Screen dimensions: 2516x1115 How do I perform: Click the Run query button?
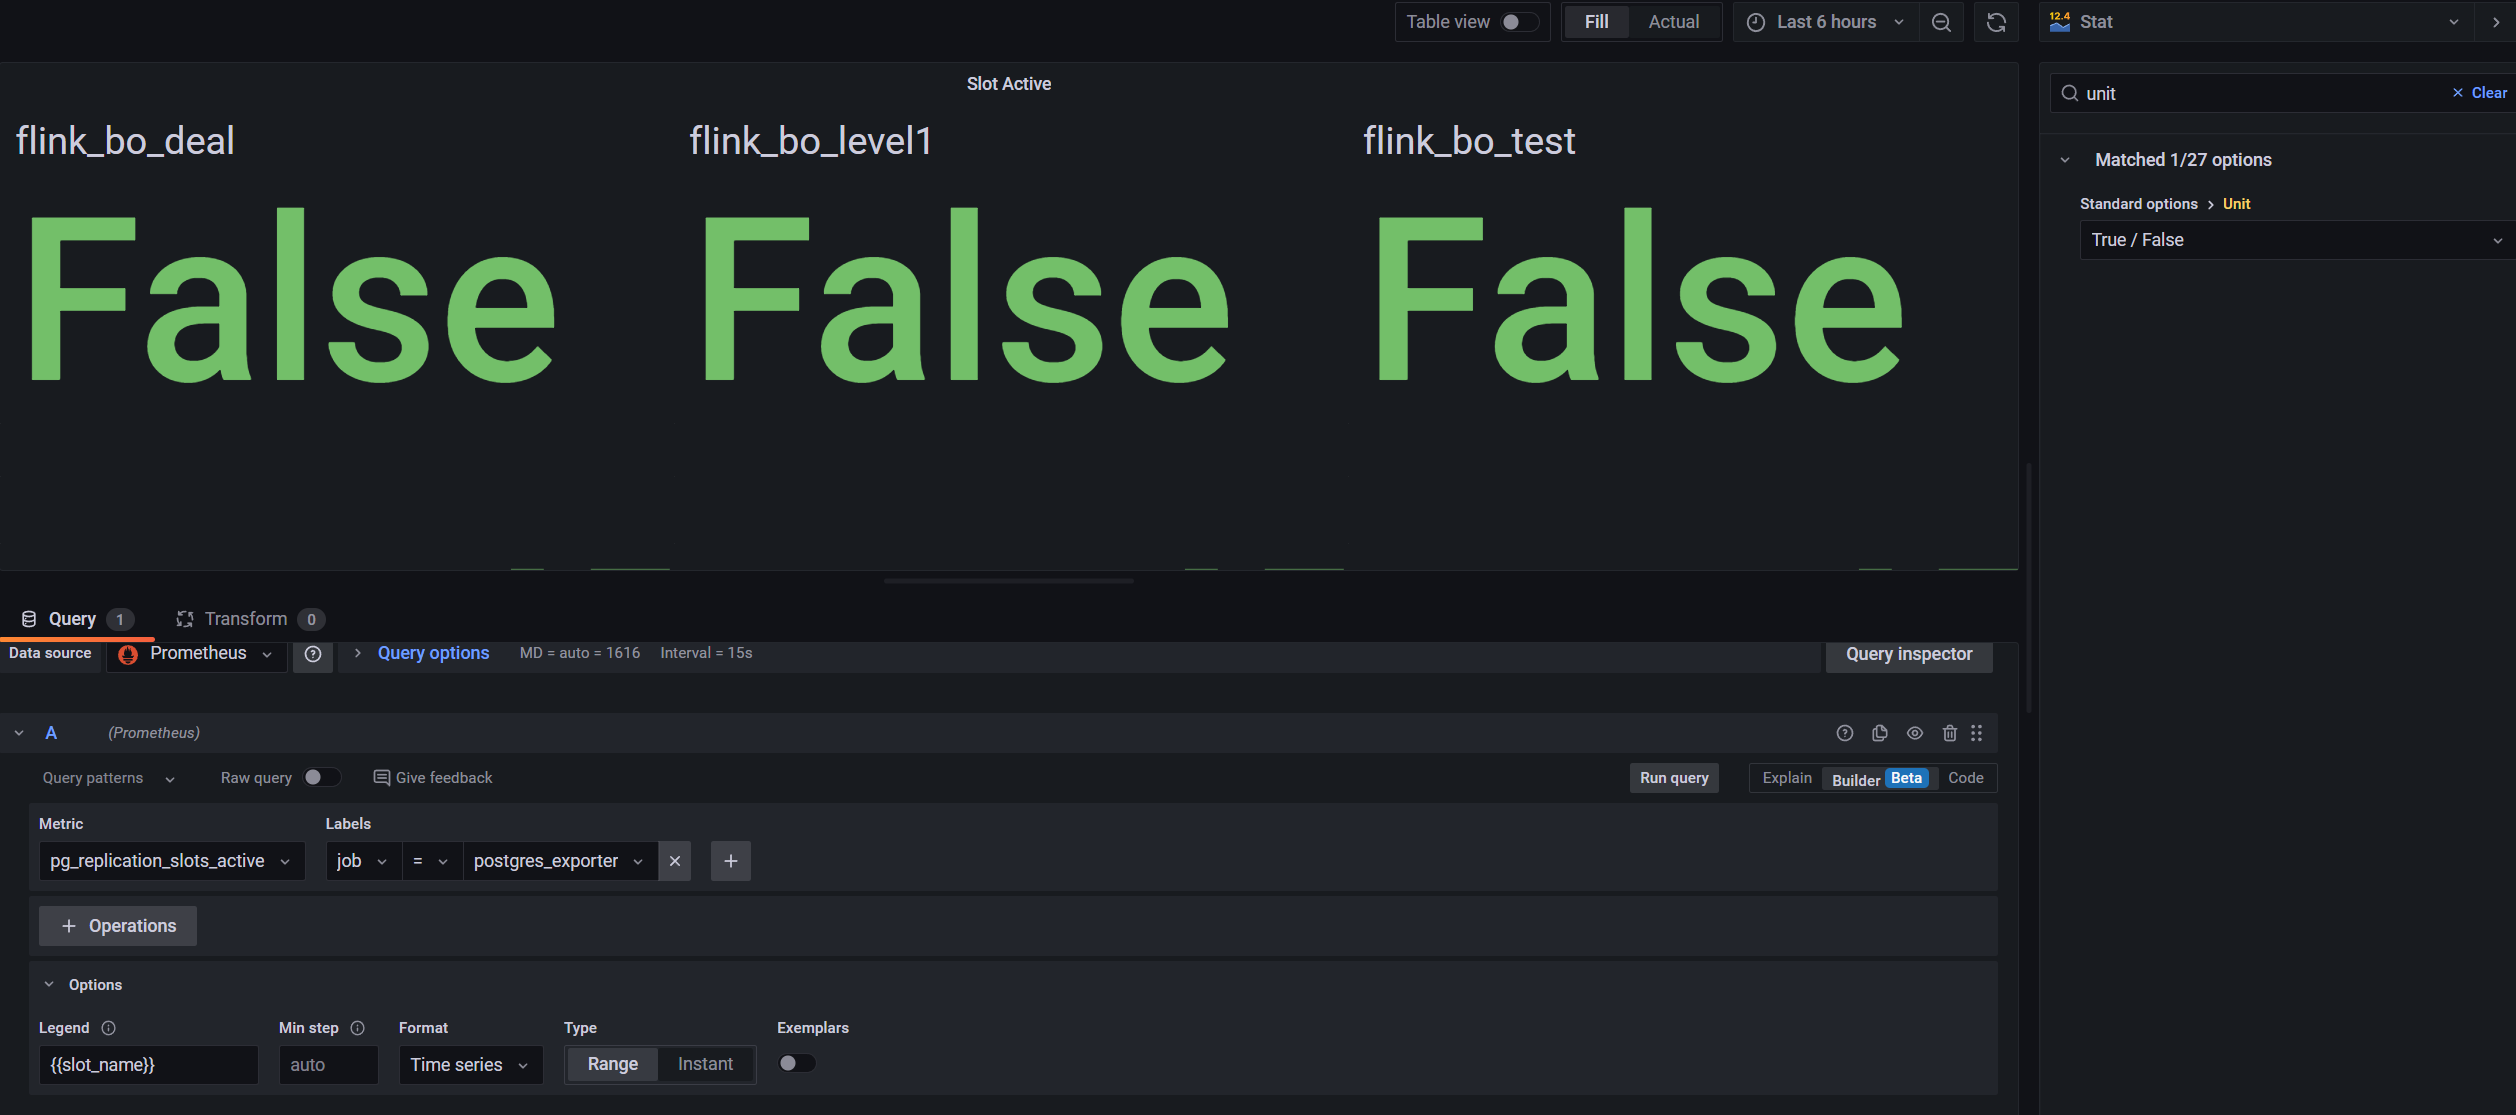[x=1673, y=777]
